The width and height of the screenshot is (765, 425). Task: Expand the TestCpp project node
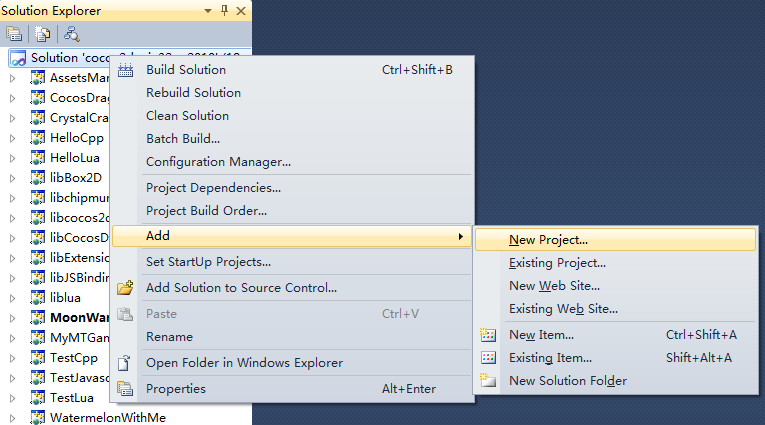tap(13, 358)
